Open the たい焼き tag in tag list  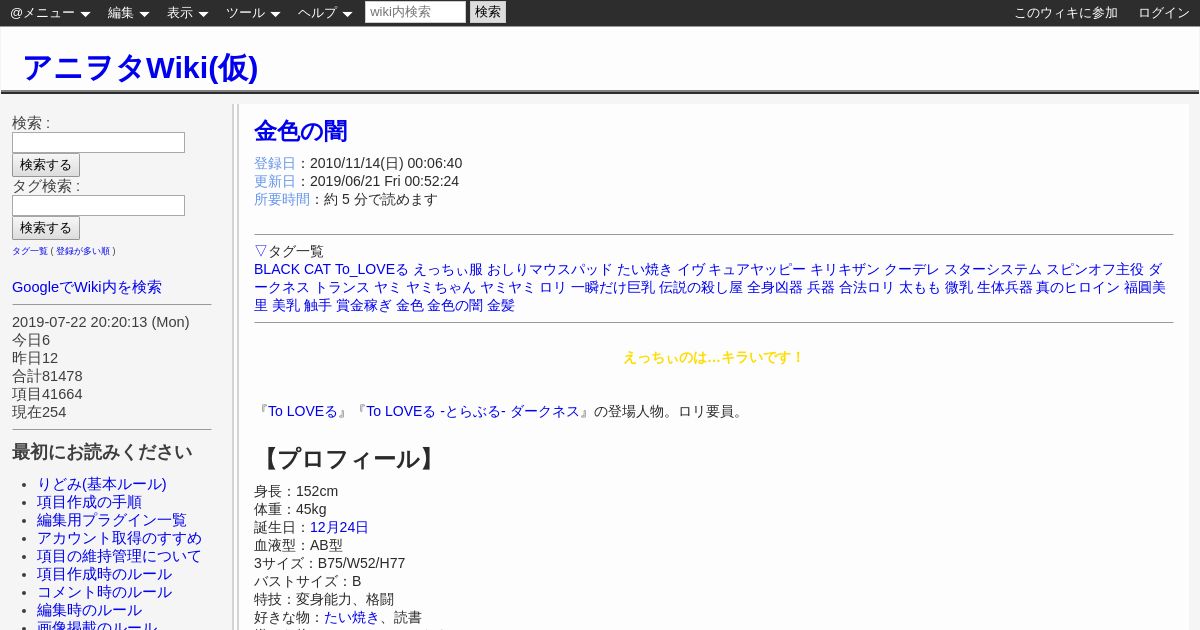tap(645, 269)
